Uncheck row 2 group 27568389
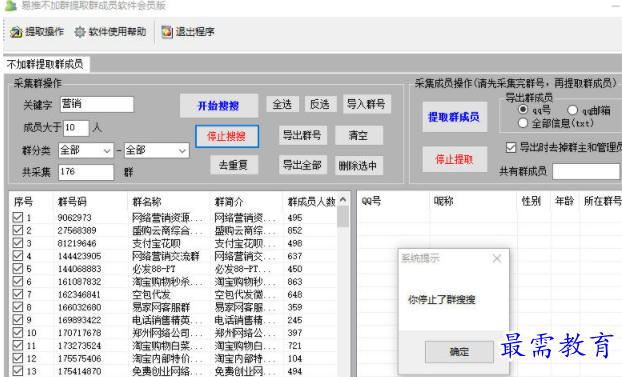Viewport: 622px width, 377px height. click(x=18, y=230)
